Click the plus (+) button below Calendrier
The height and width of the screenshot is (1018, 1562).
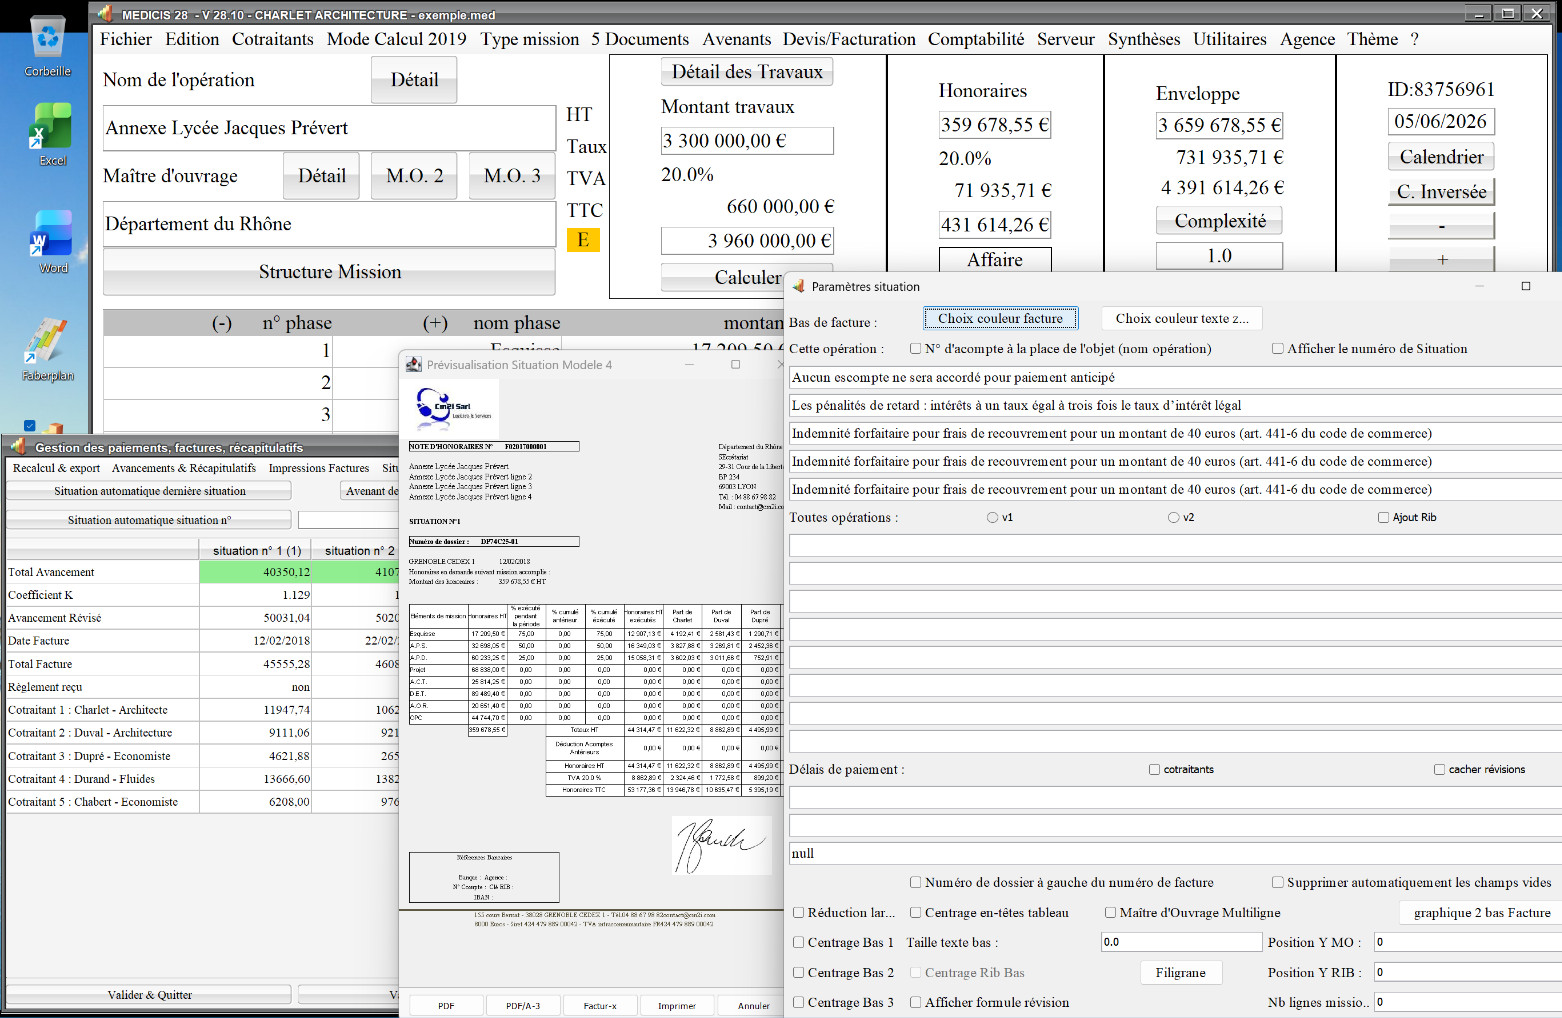pyautogui.click(x=1441, y=259)
